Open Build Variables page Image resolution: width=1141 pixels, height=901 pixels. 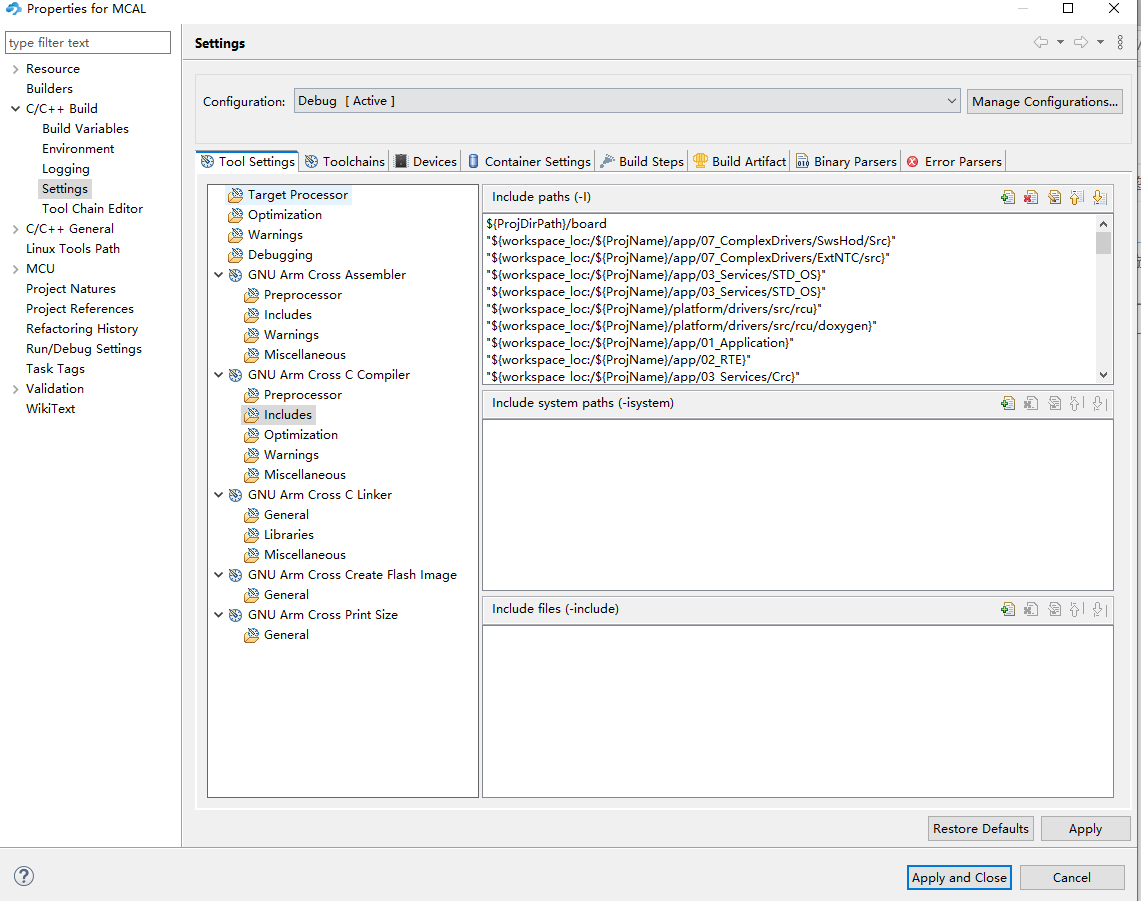(85, 129)
